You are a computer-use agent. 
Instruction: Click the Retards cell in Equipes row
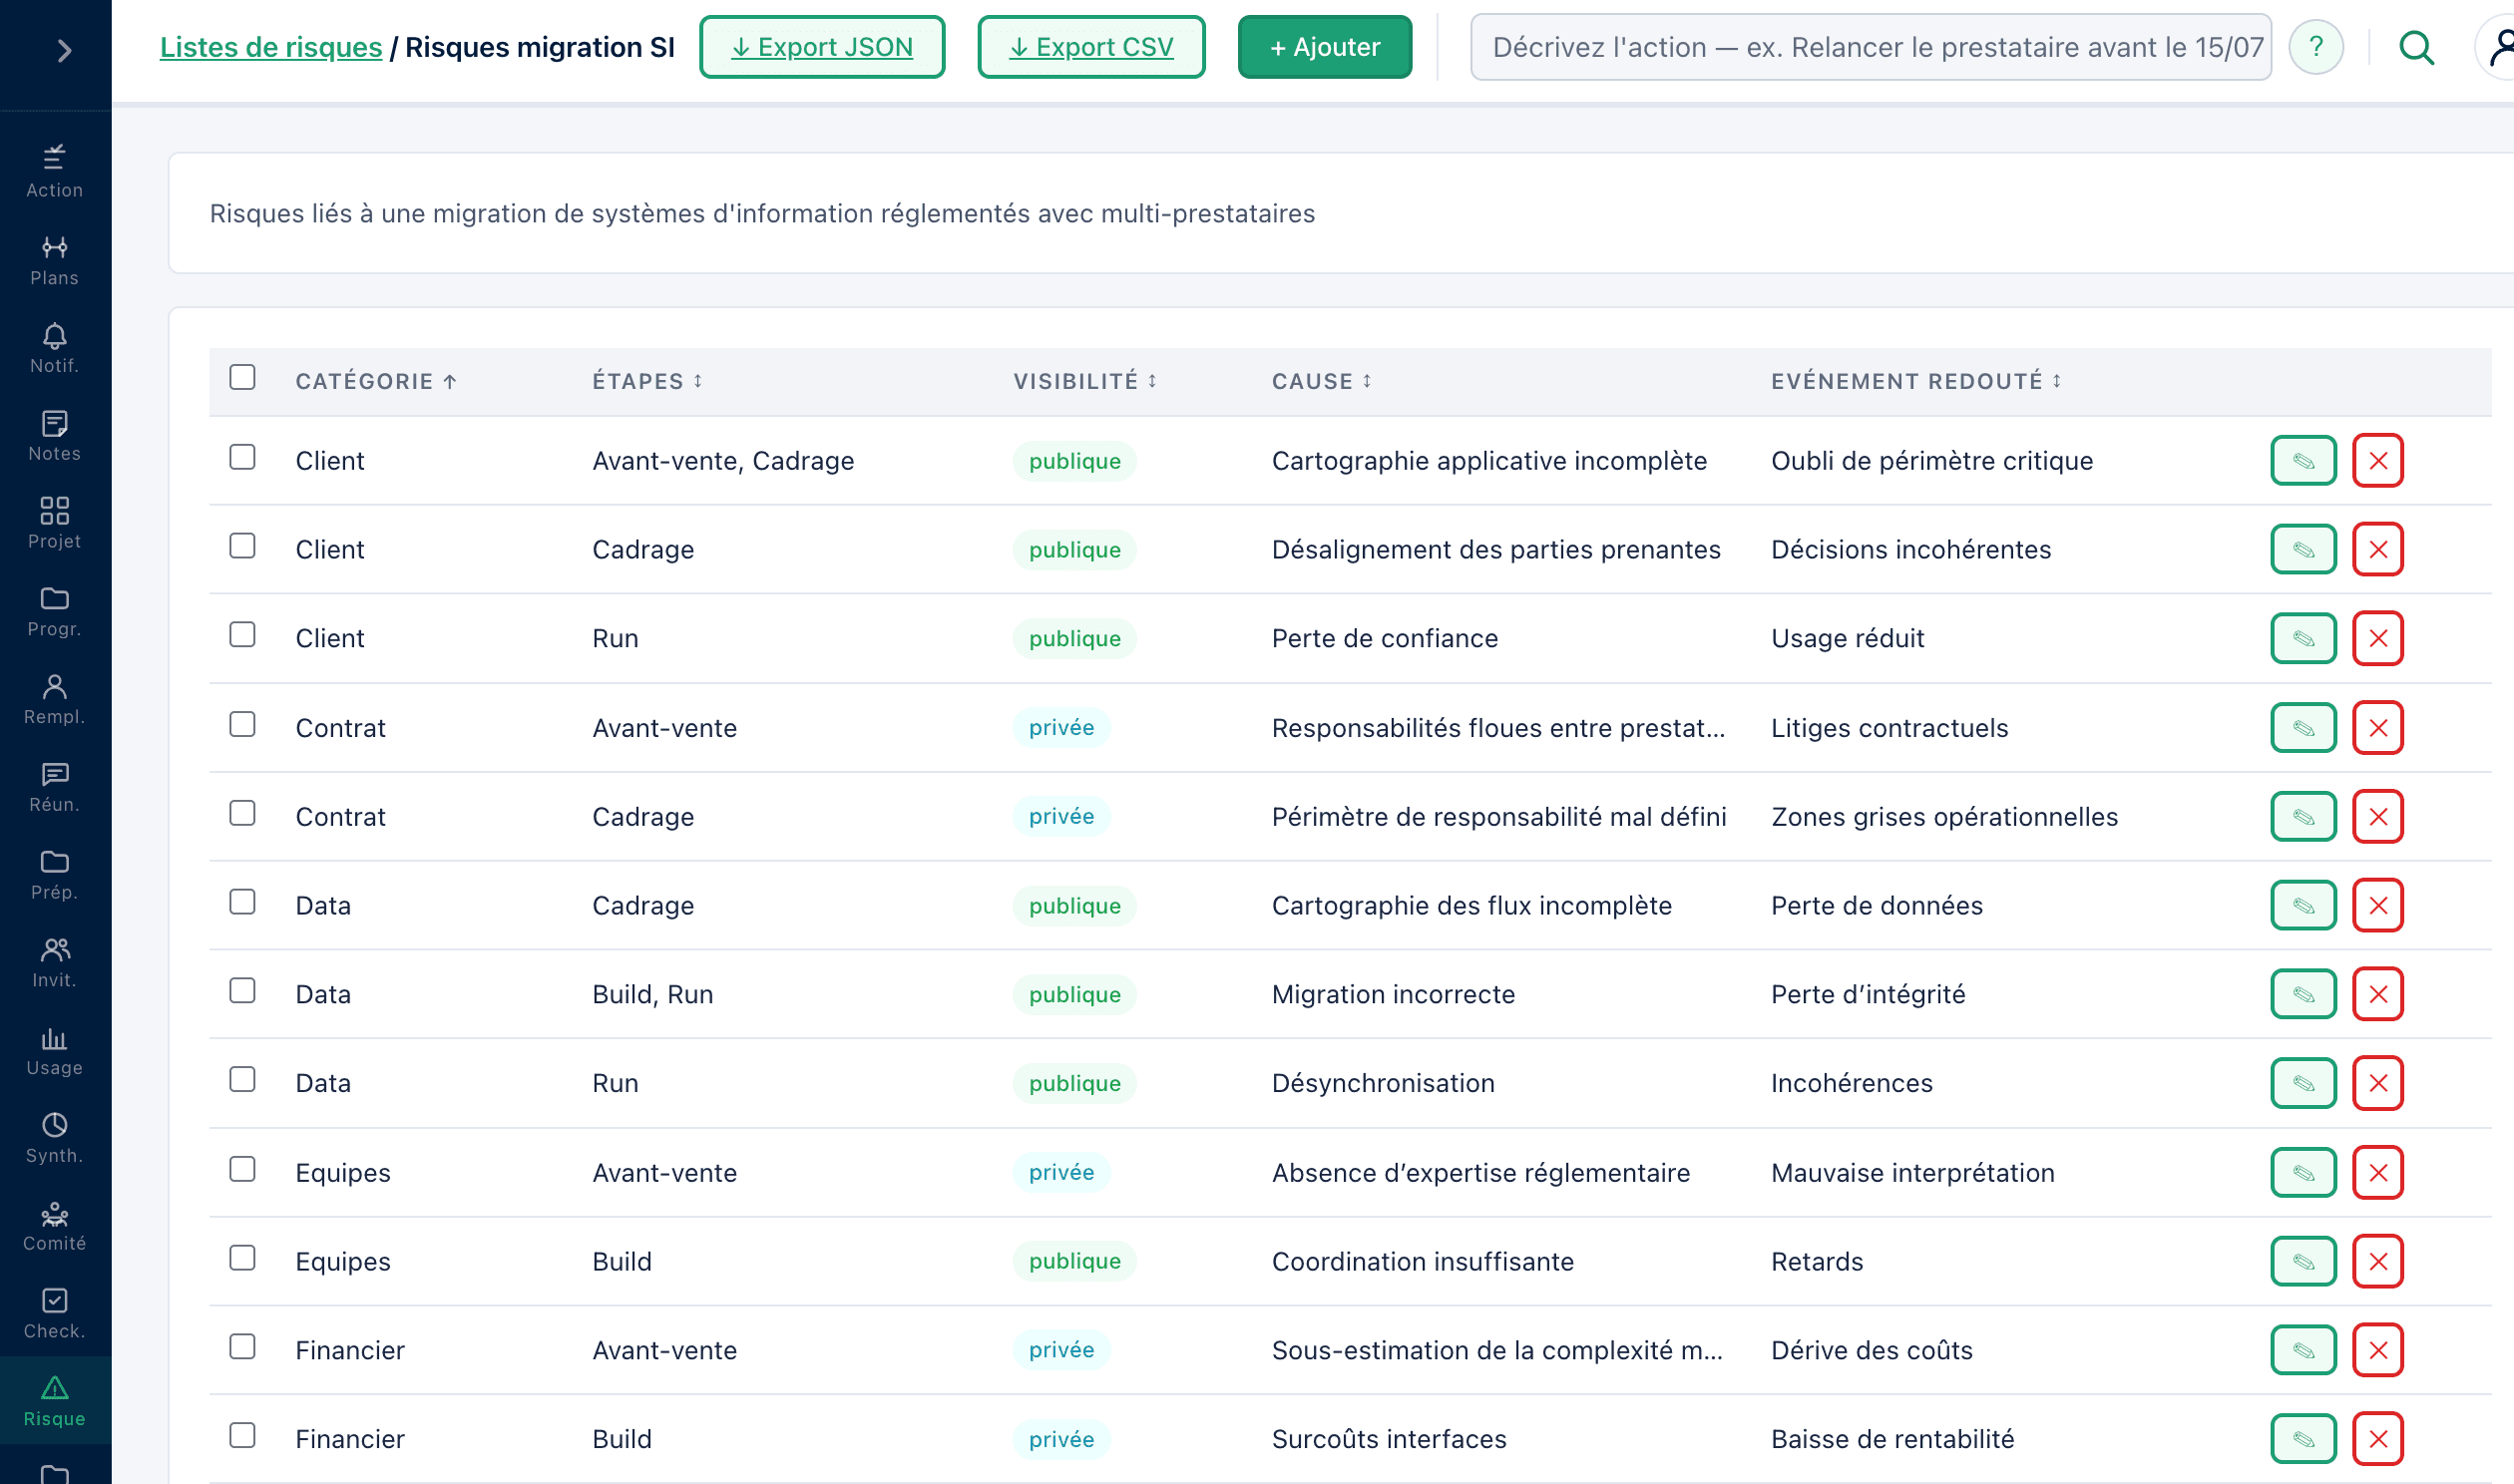[x=1817, y=1261]
